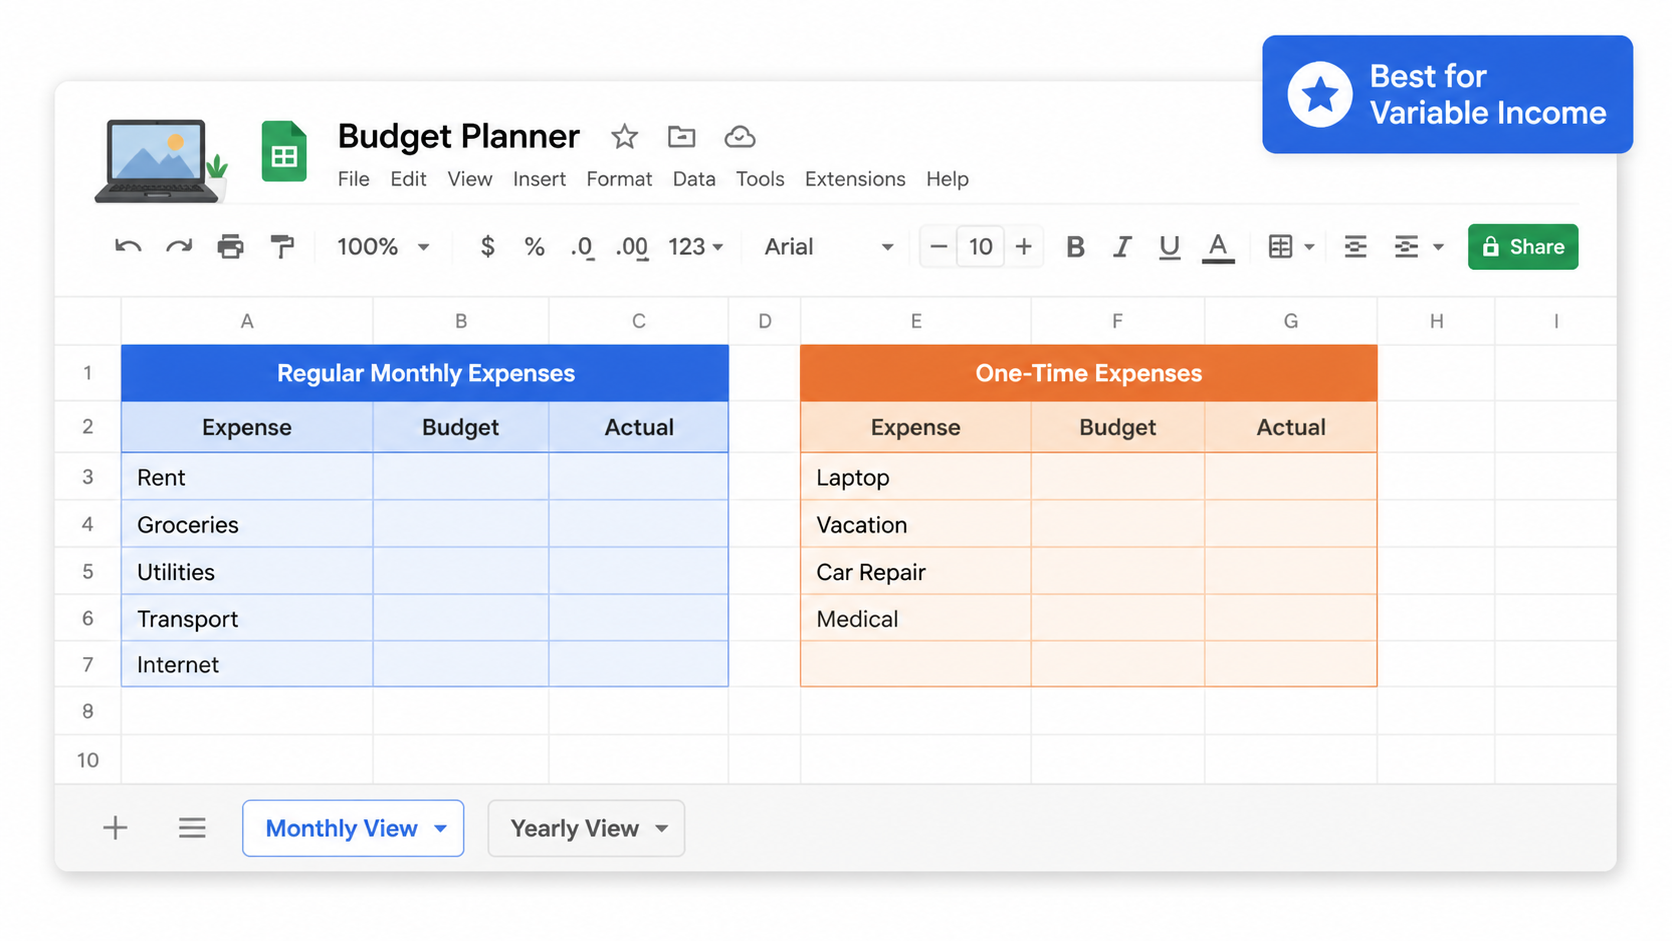Select column E header
This screenshot has width=1672, height=941.
pos(915,321)
